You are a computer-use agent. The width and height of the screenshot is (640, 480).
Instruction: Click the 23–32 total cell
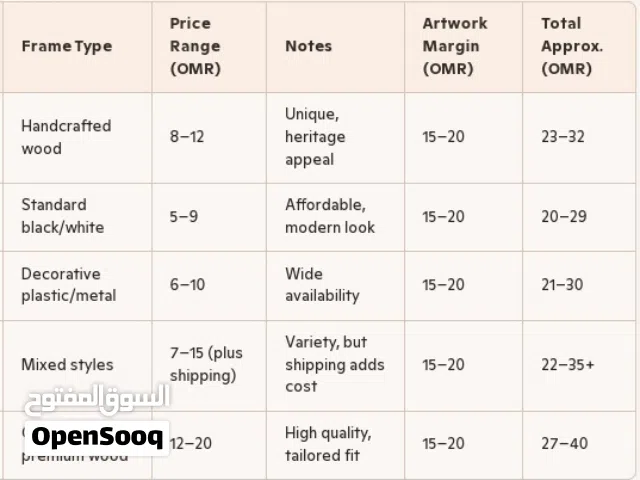pos(564,137)
